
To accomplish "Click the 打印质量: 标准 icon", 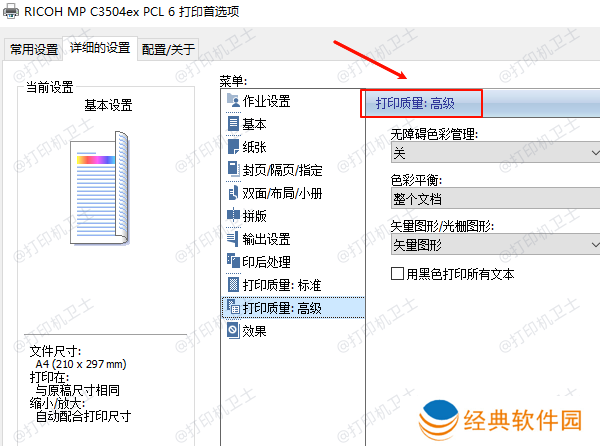I will pos(233,284).
